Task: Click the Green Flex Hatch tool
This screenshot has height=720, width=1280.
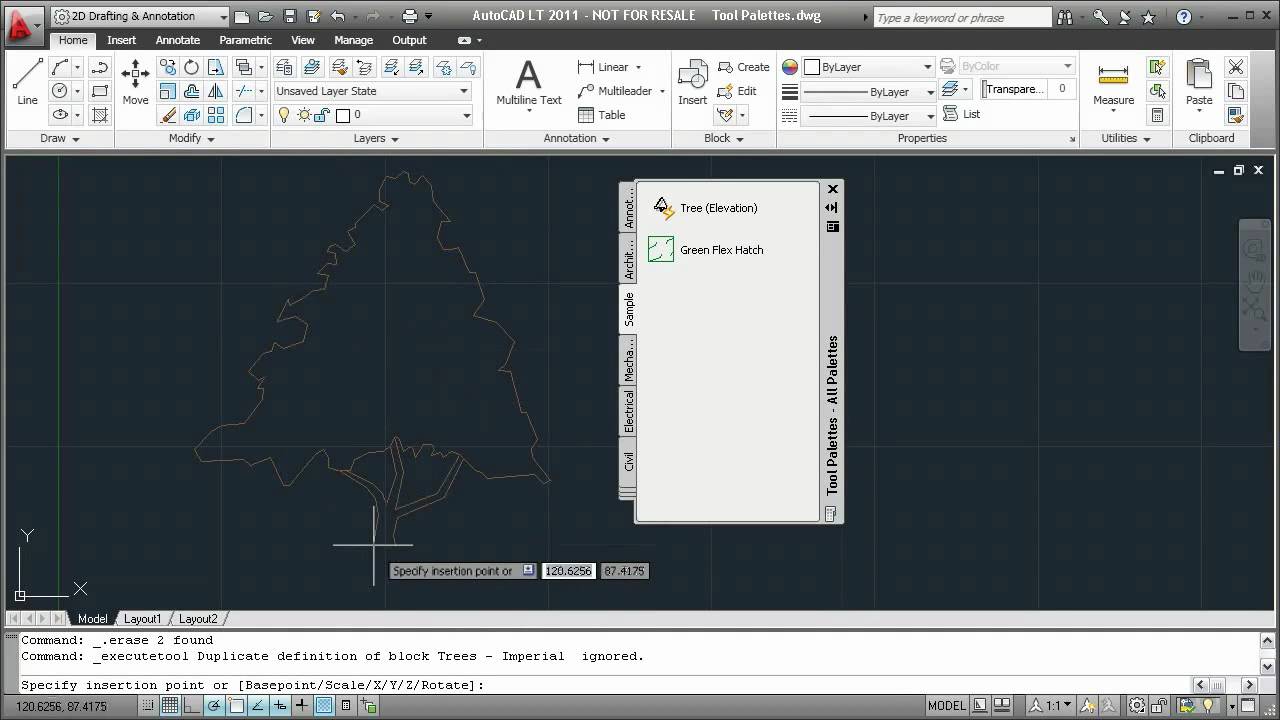Action: 706,250
